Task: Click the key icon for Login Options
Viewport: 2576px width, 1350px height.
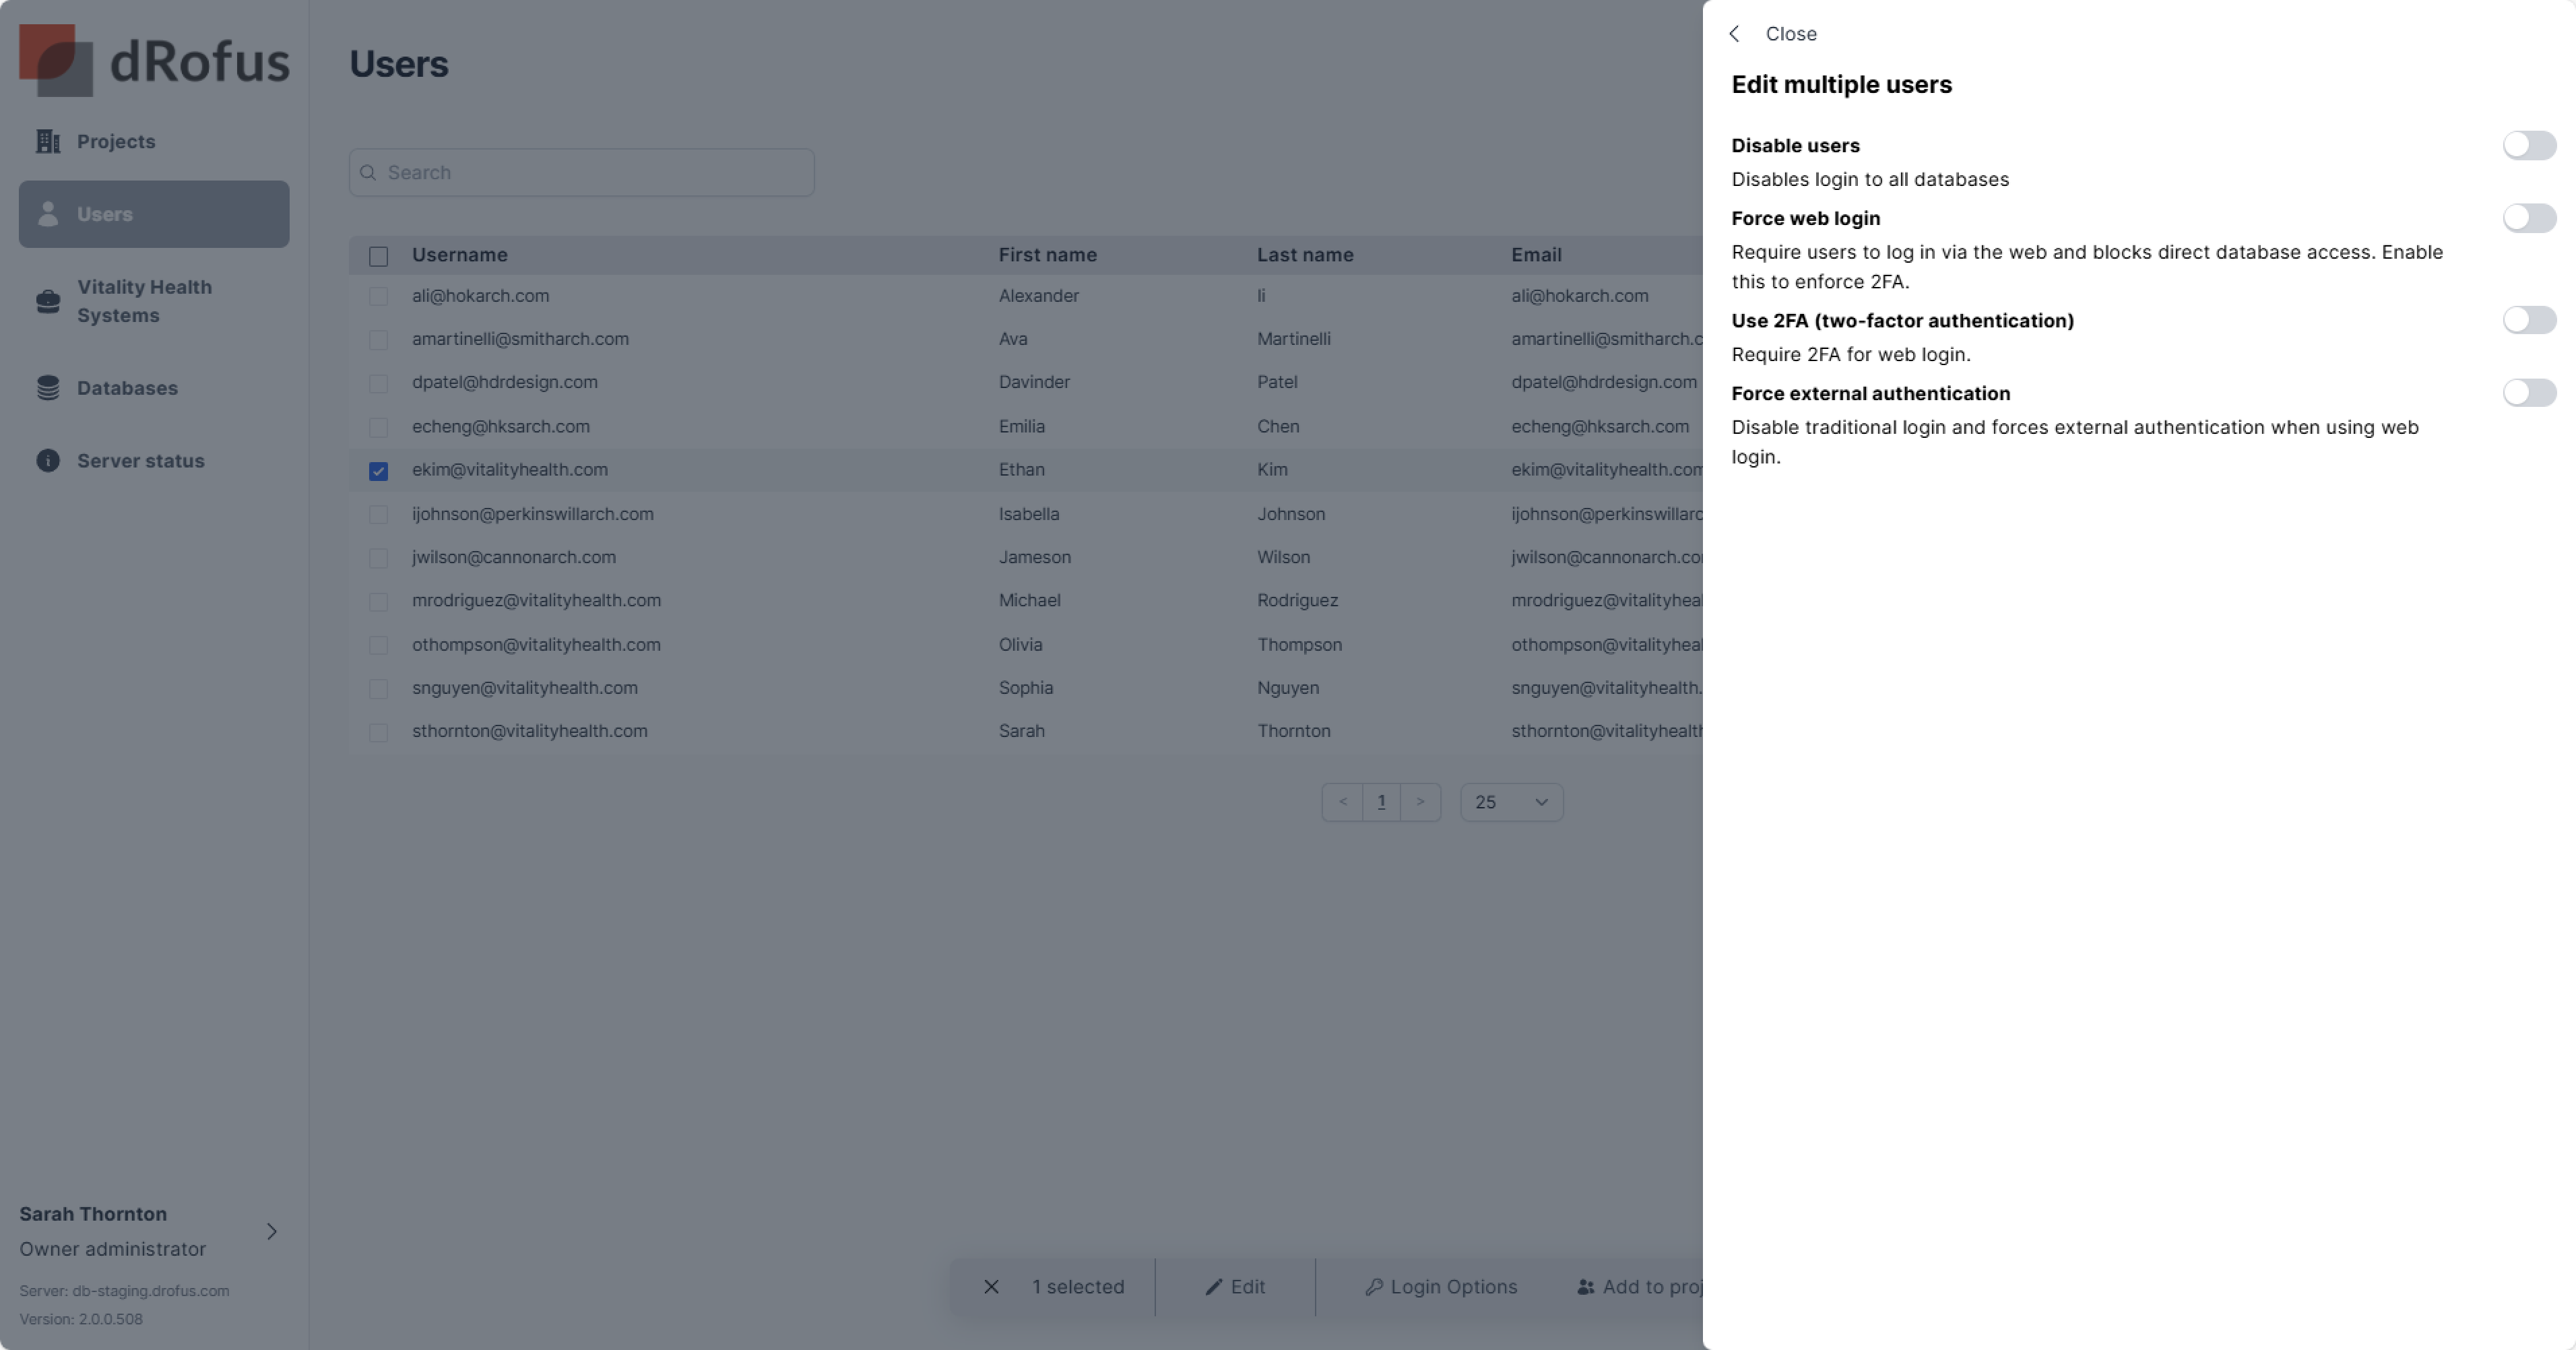Action: pos(1374,1287)
